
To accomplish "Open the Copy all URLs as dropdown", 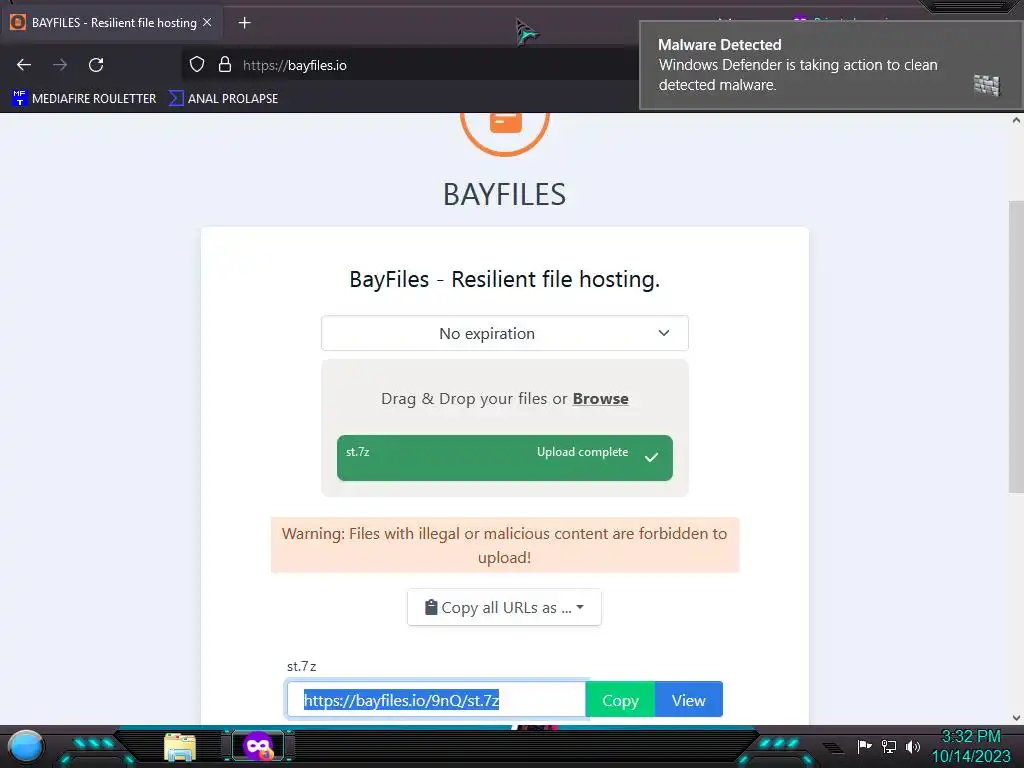I will pyautogui.click(x=504, y=607).
